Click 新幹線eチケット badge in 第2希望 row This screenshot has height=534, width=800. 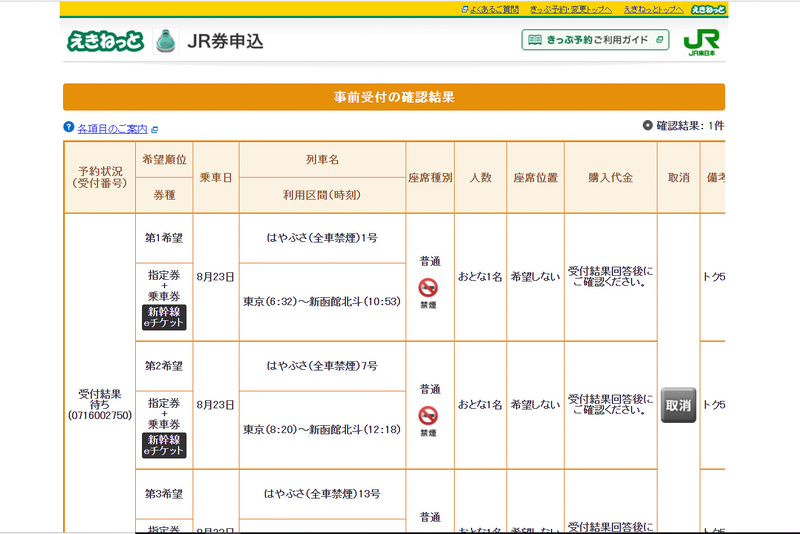[x=164, y=445]
